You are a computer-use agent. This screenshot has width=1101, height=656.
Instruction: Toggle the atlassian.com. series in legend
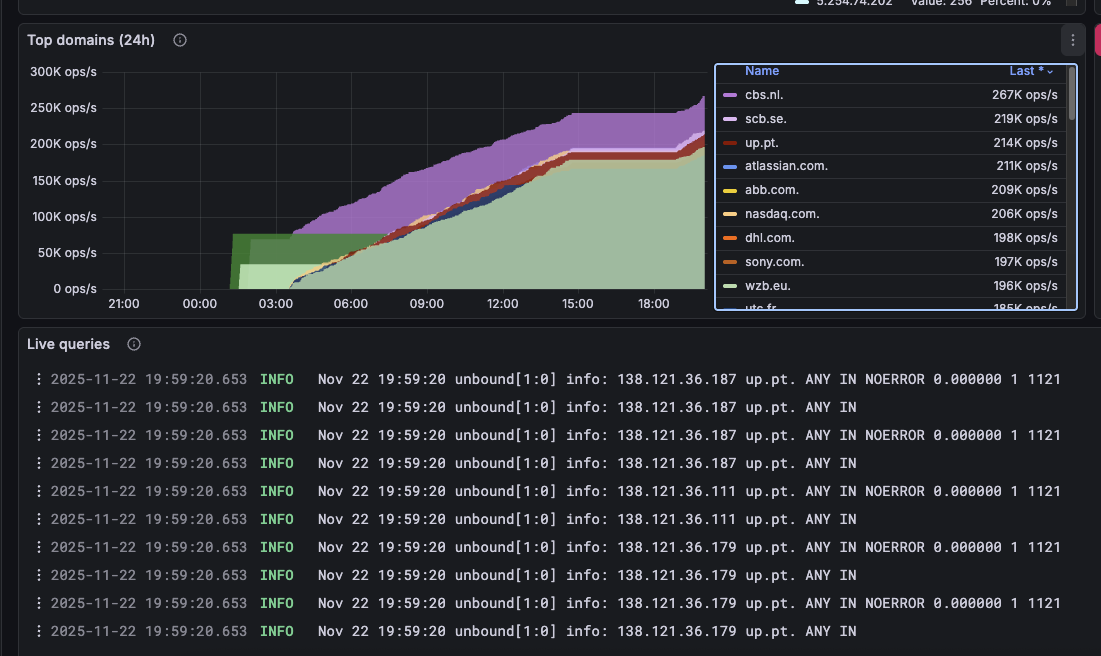point(786,166)
